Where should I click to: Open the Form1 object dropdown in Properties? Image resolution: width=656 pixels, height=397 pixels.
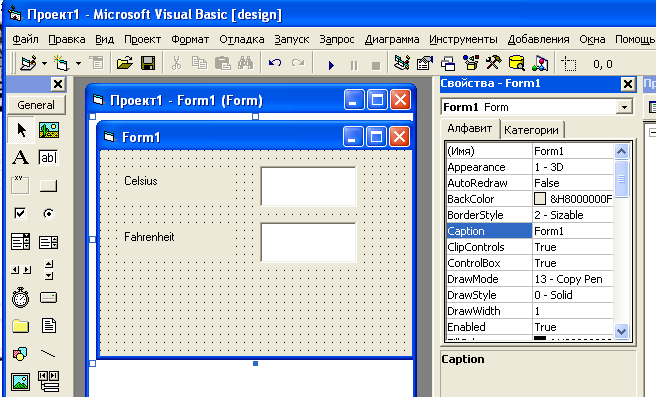click(x=624, y=108)
